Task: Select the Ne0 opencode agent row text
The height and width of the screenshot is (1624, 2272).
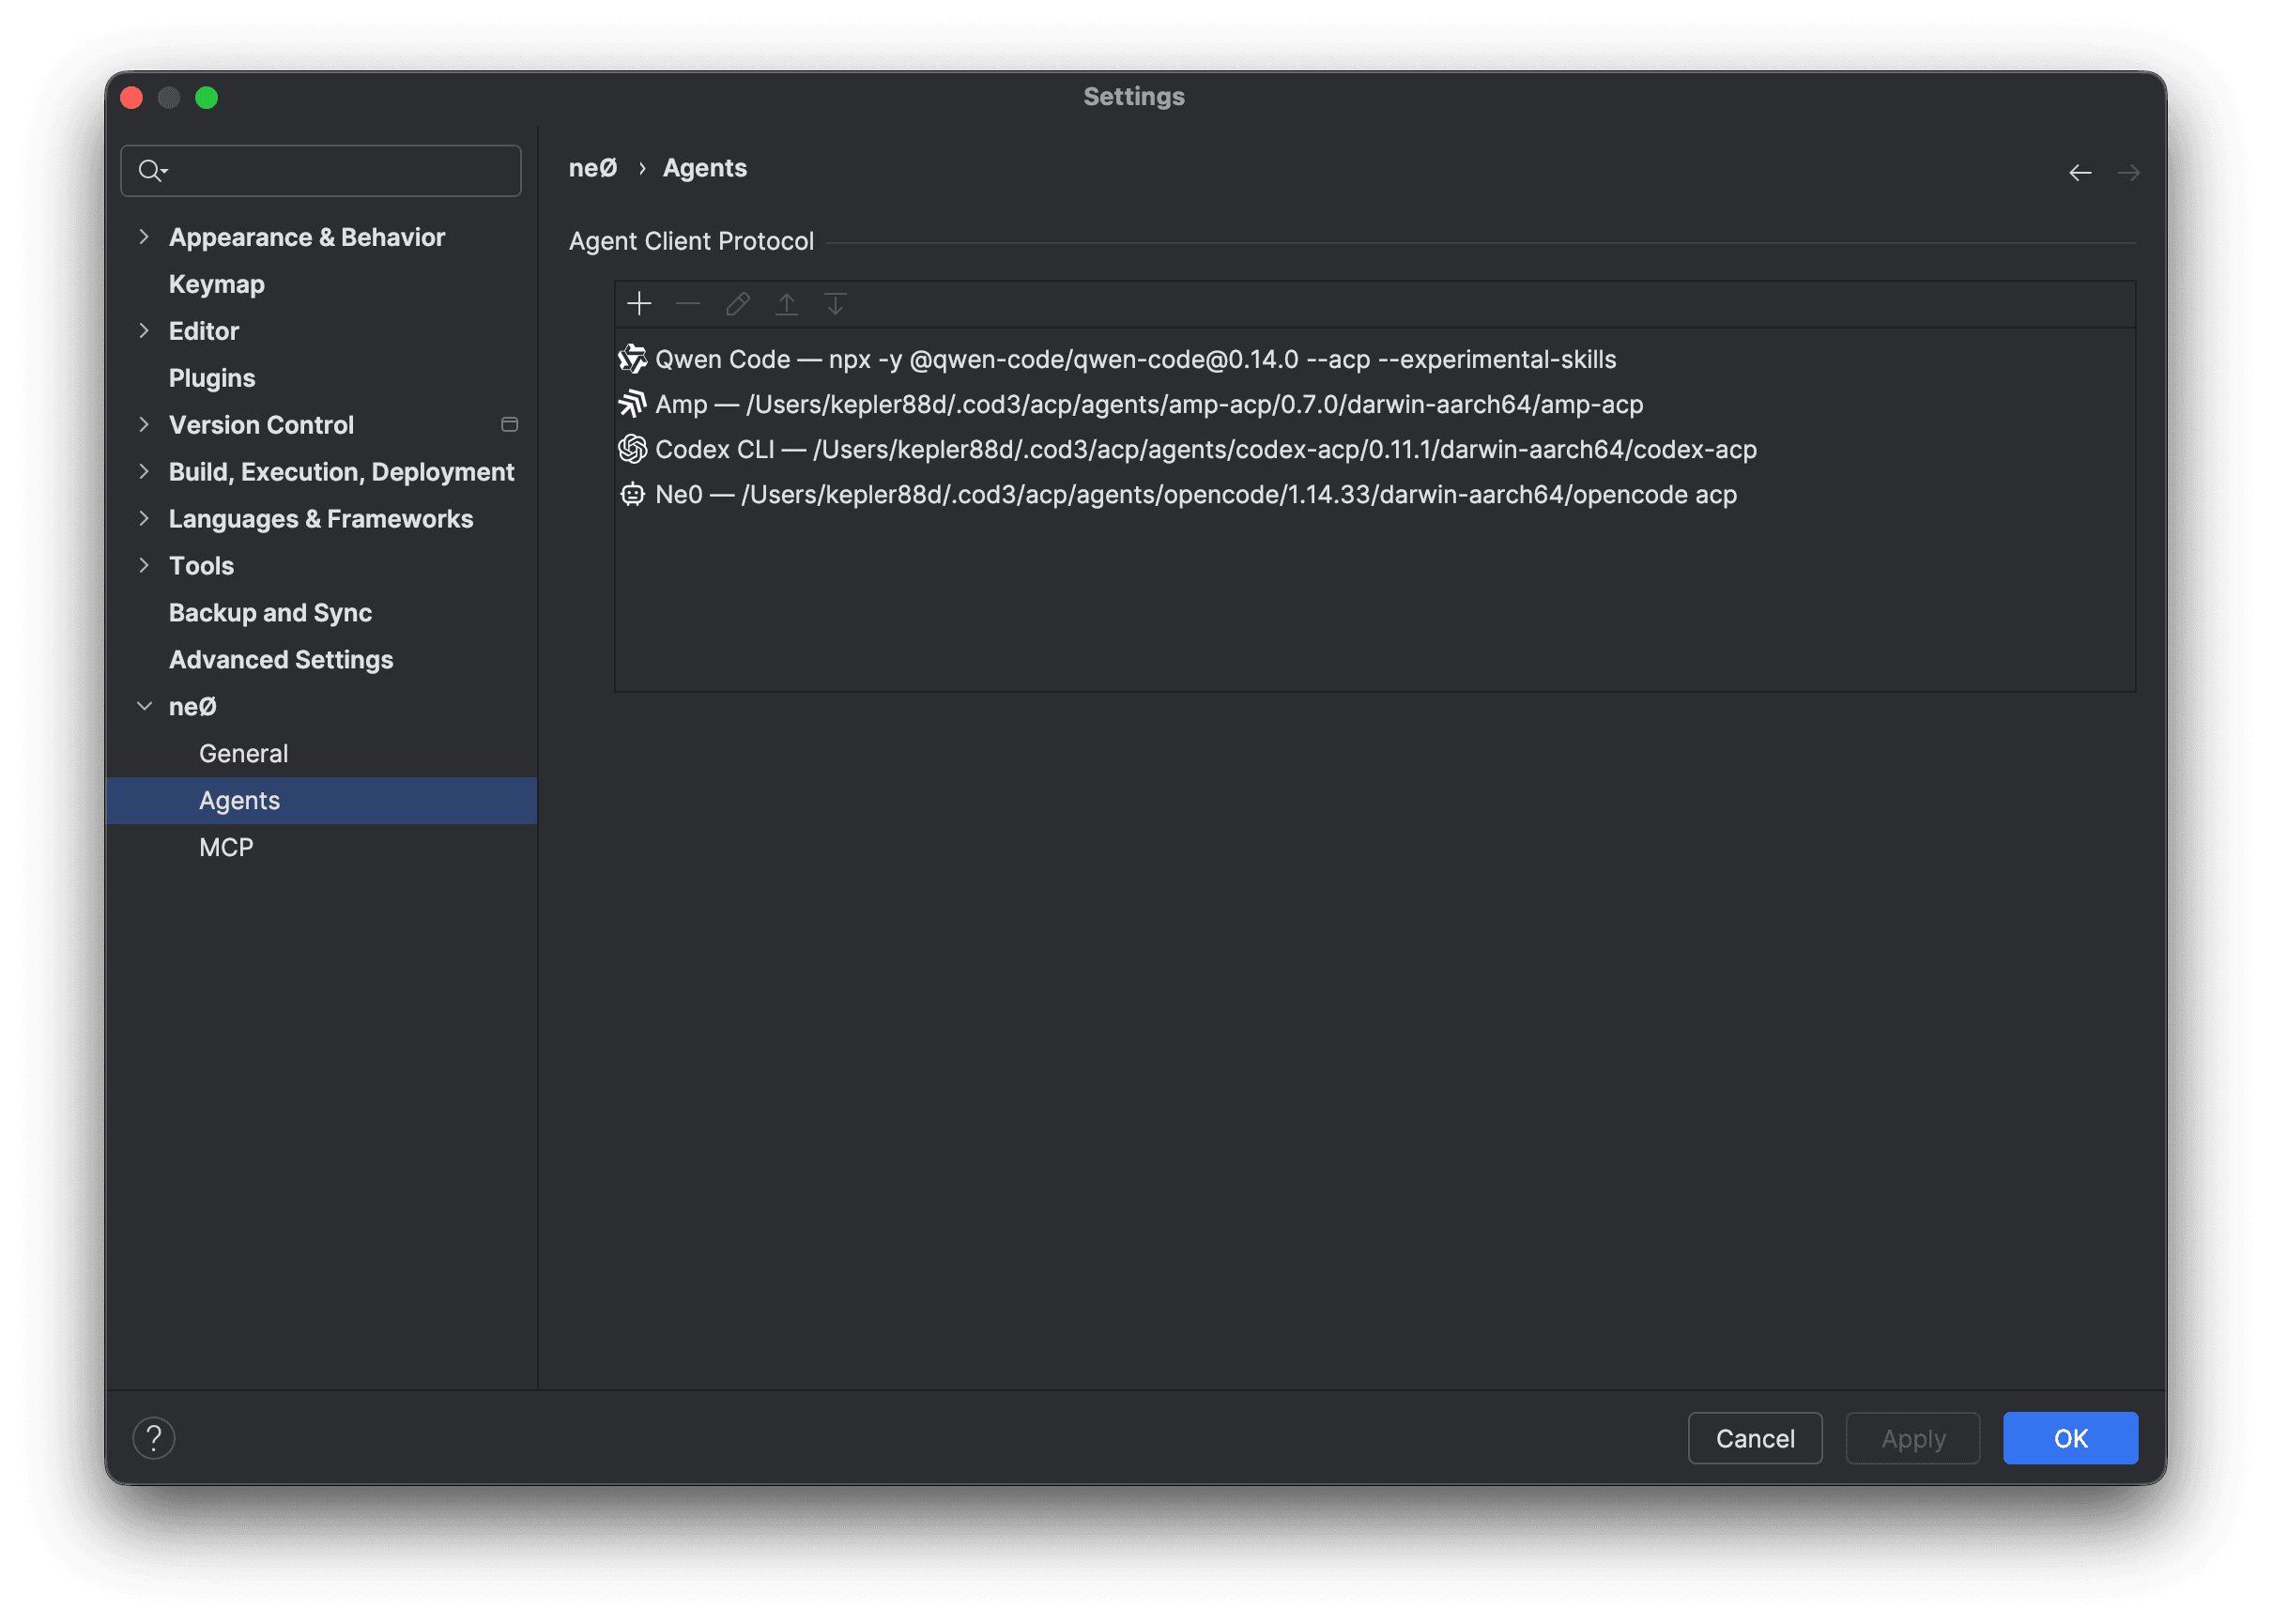Action: (1196, 494)
